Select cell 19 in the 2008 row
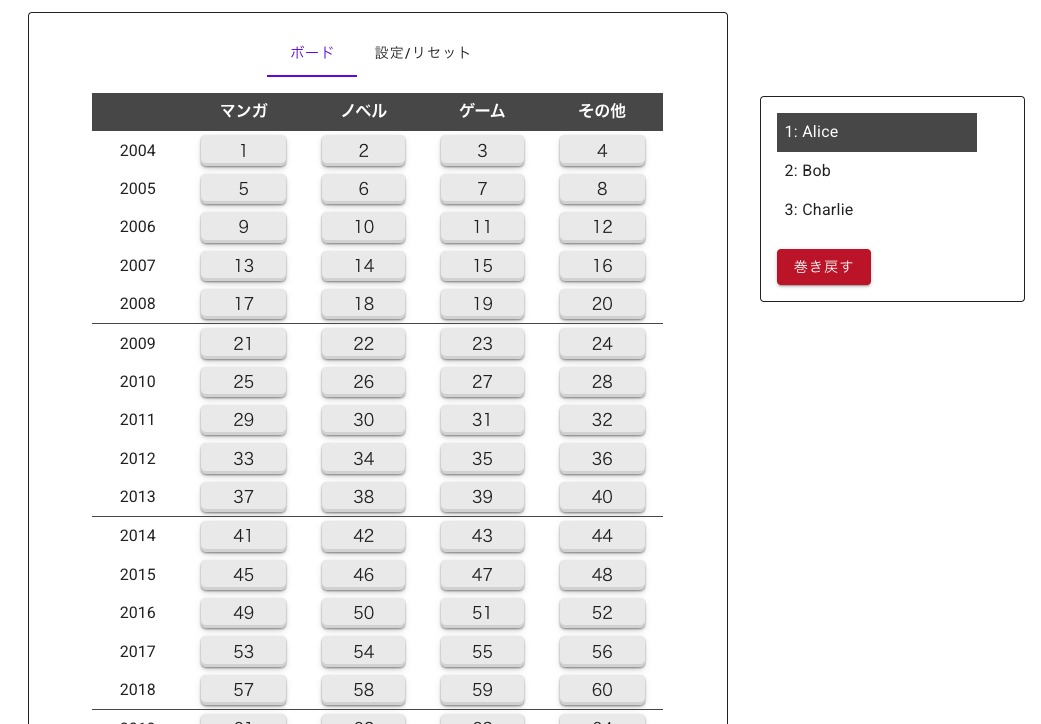The image size is (1041, 724). (482, 304)
